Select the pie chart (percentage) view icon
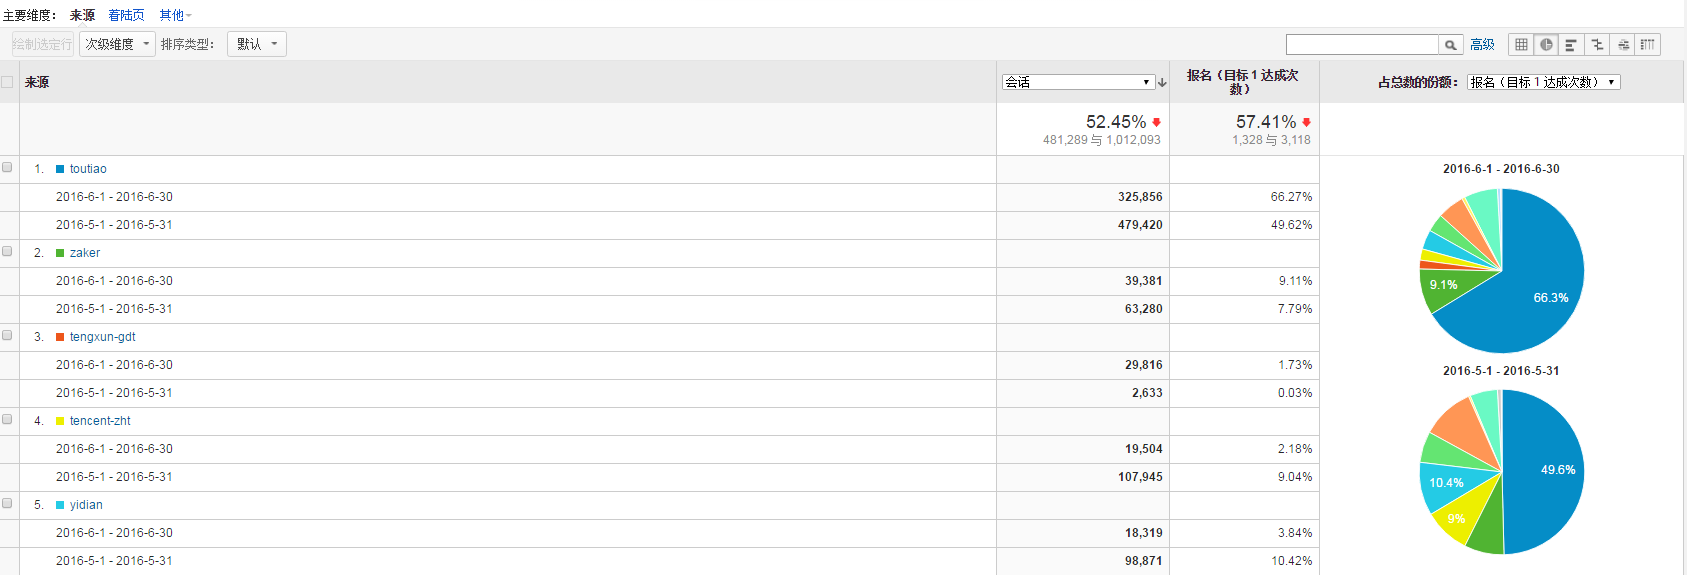This screenshot has width=1687, height=575. coord(1546,44)
